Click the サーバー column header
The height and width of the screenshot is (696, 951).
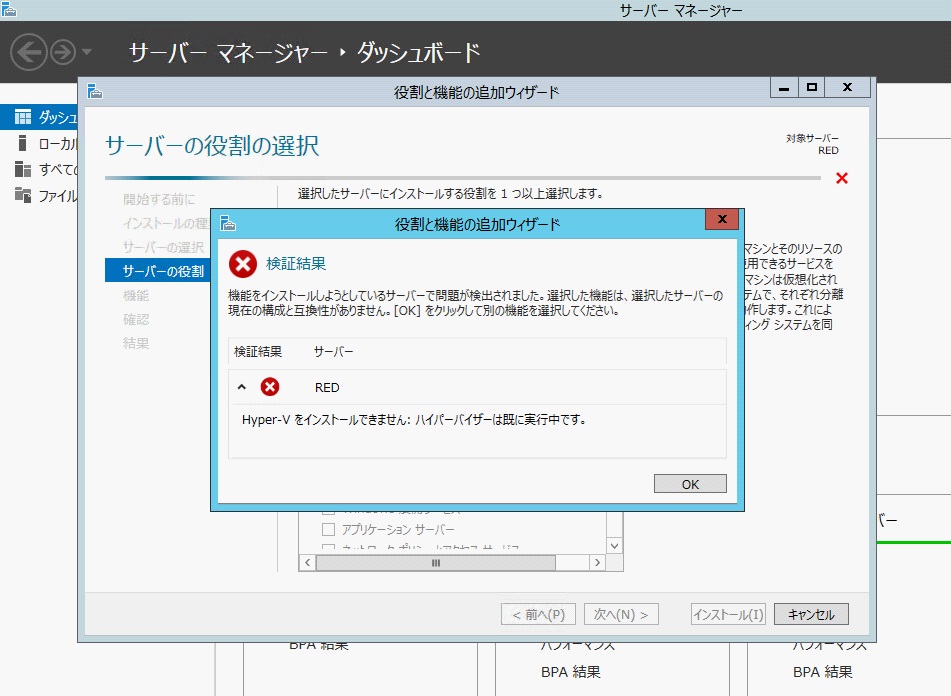(x=333, y=352)
